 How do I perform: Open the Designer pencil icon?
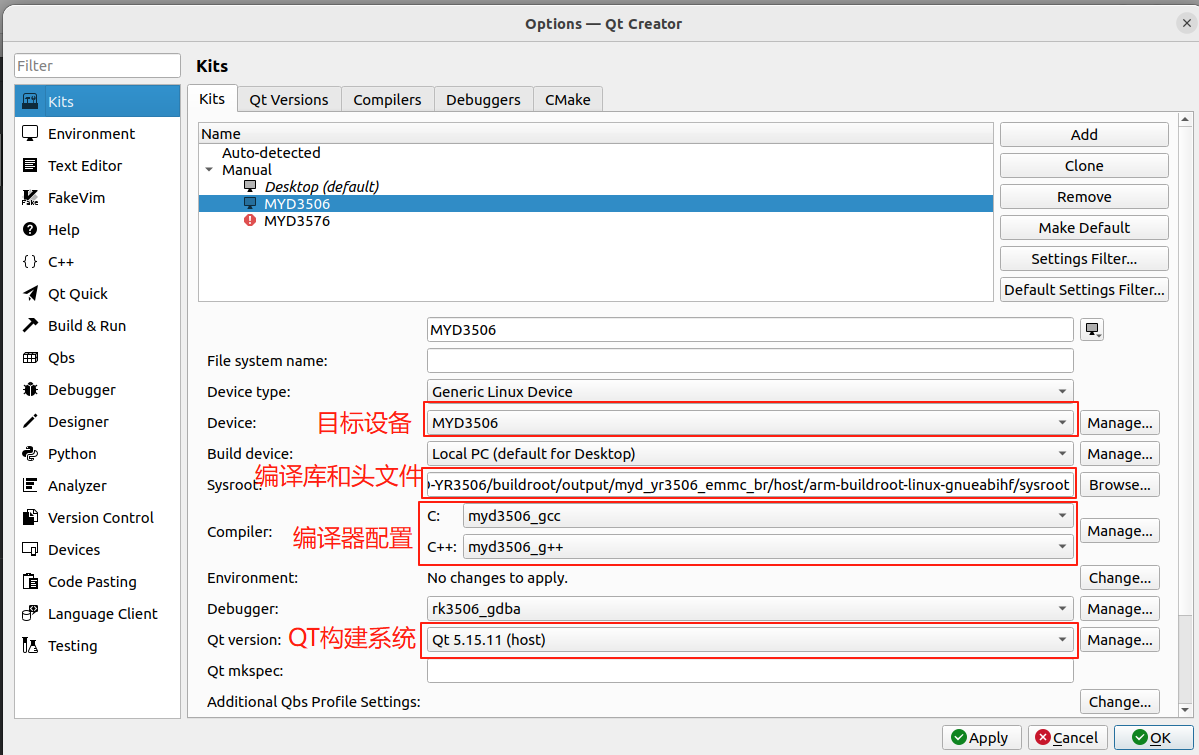pyautogui.click(x=30, y=421)
